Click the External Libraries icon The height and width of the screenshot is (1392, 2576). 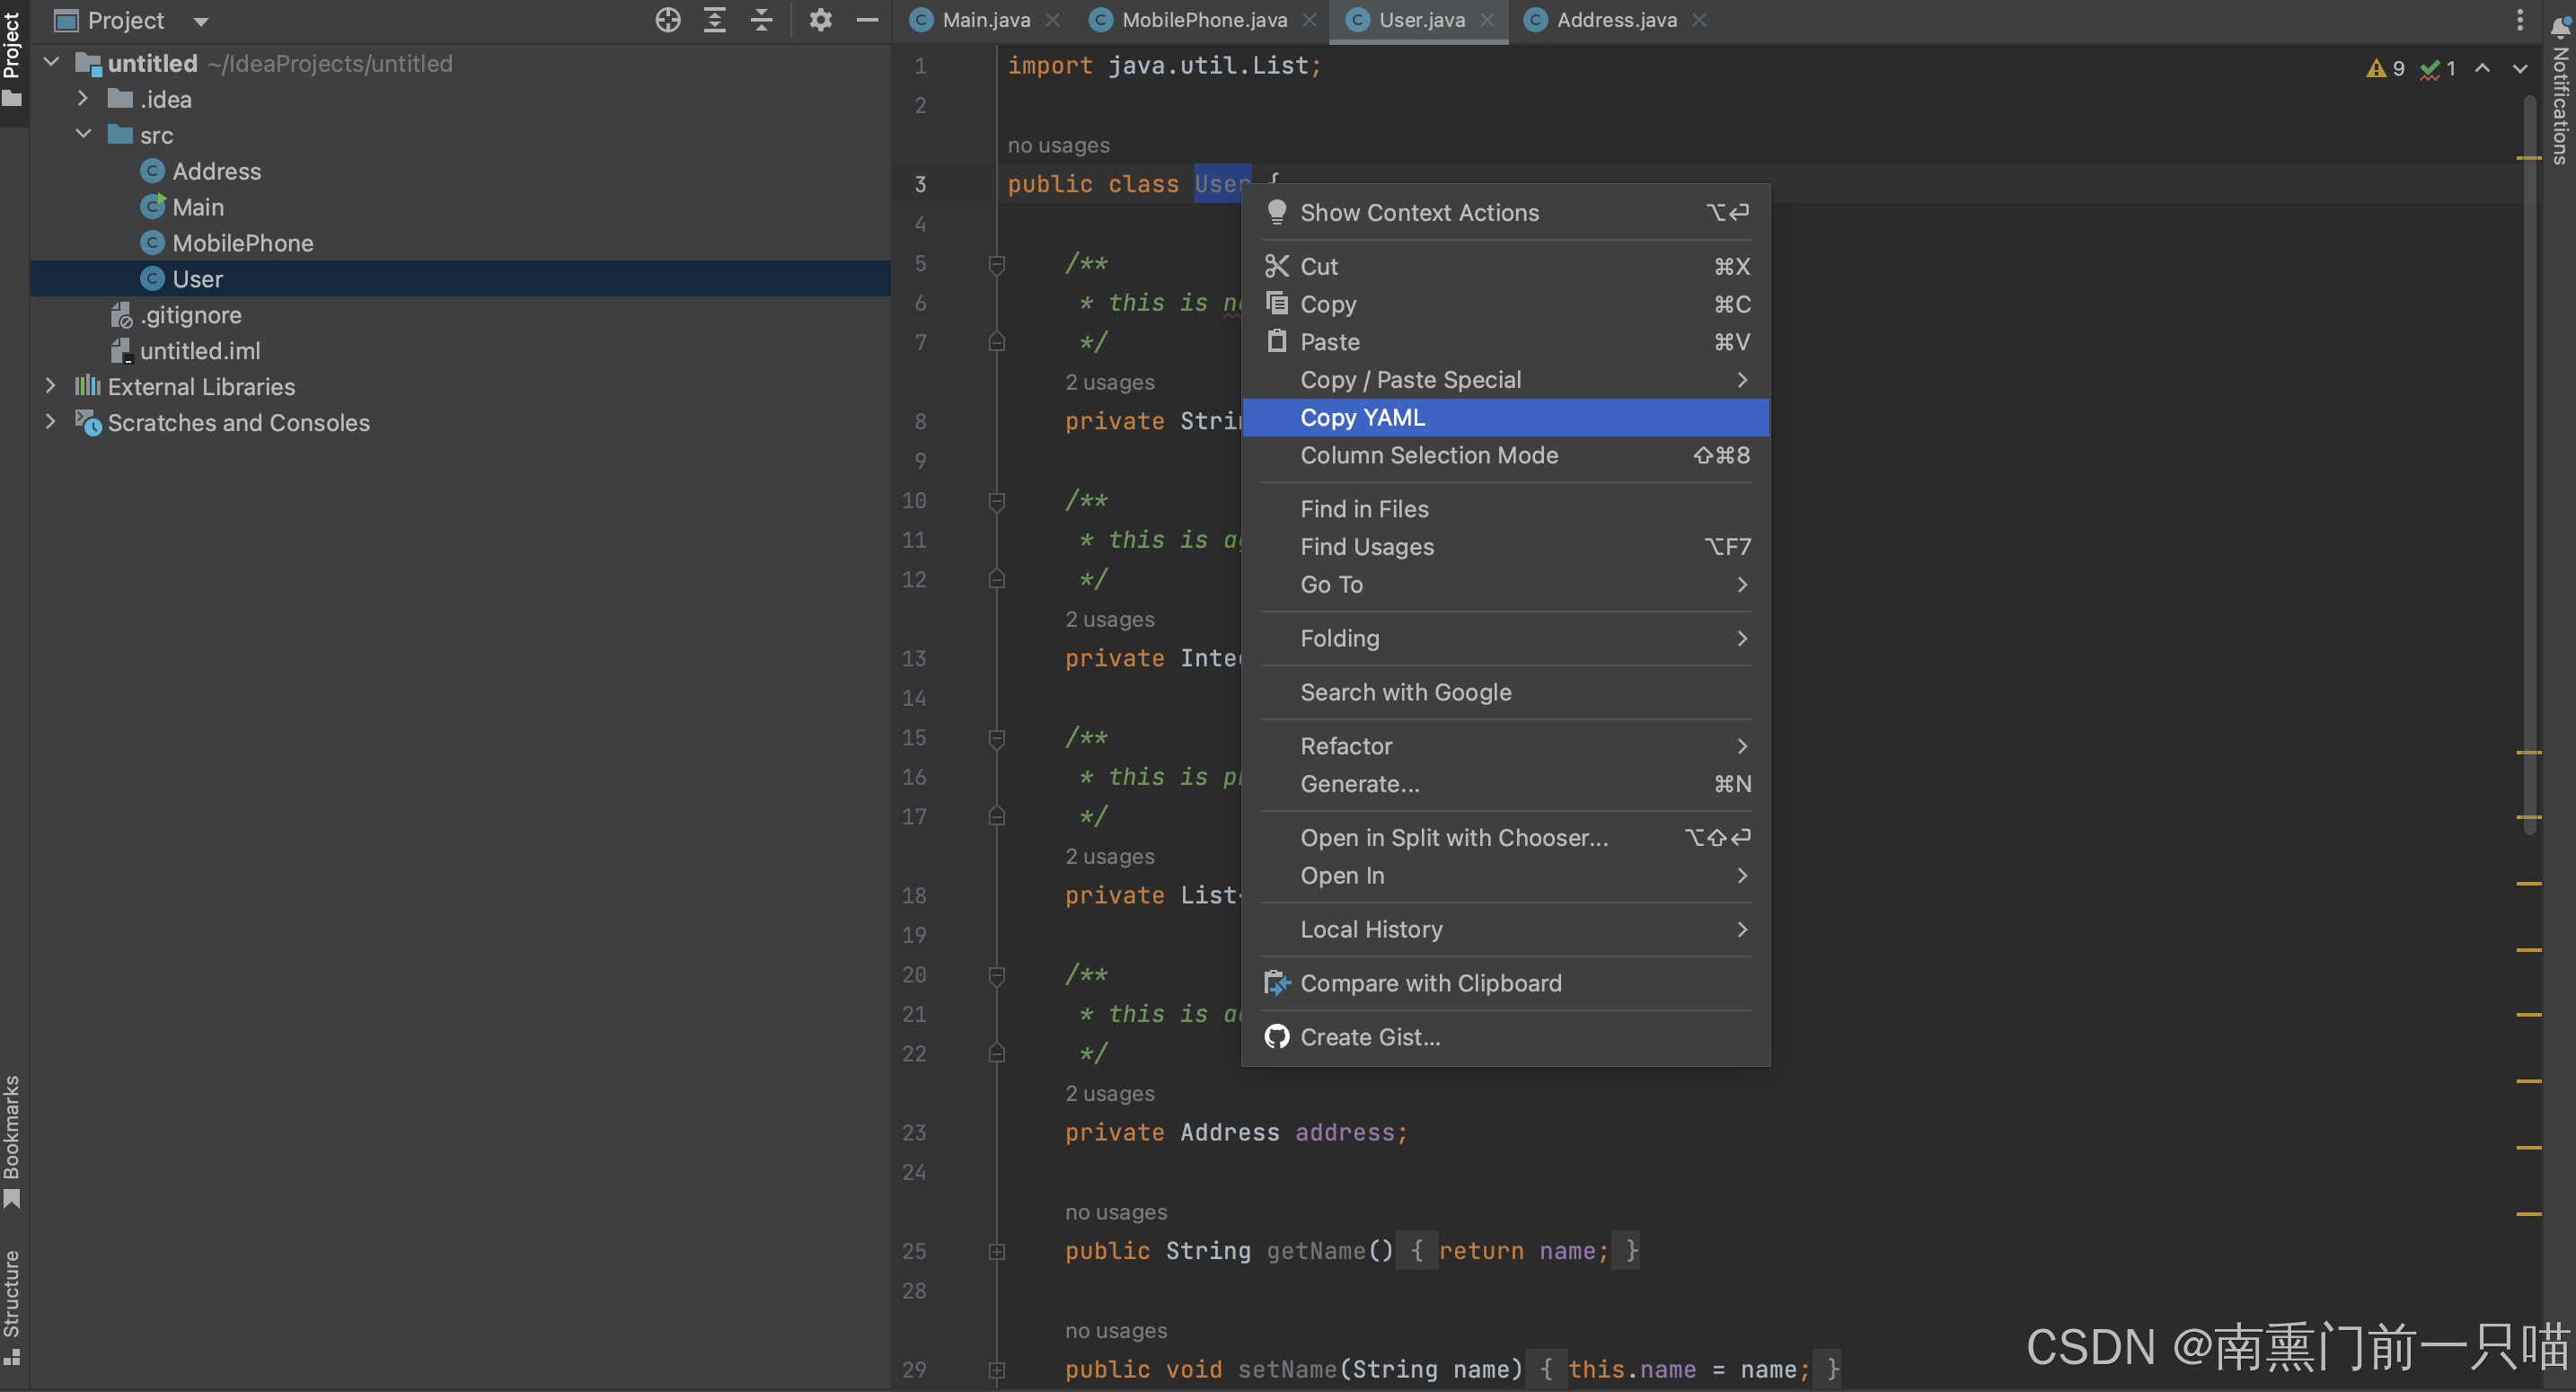pyautogui.click(x=88, y=386)
